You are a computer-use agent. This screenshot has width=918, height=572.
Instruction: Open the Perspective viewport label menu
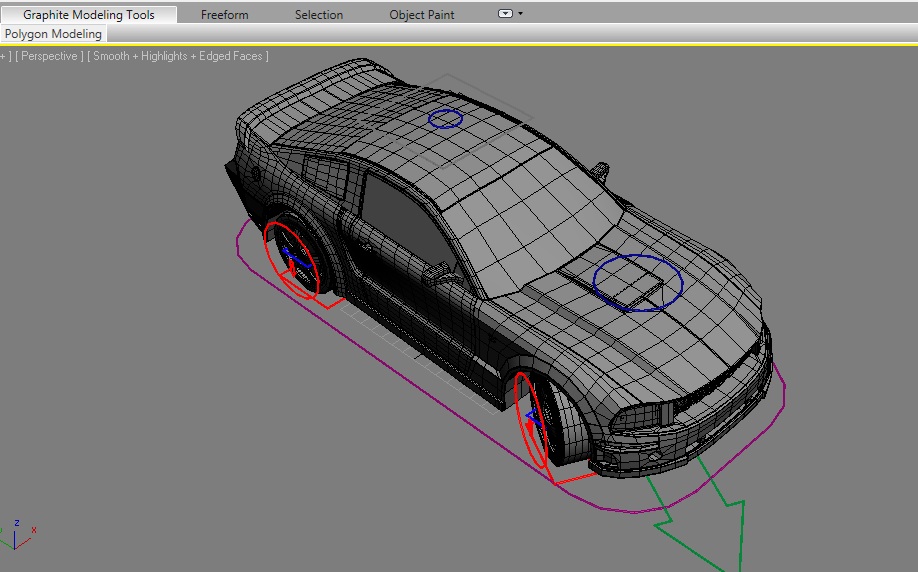click(49, 56)
